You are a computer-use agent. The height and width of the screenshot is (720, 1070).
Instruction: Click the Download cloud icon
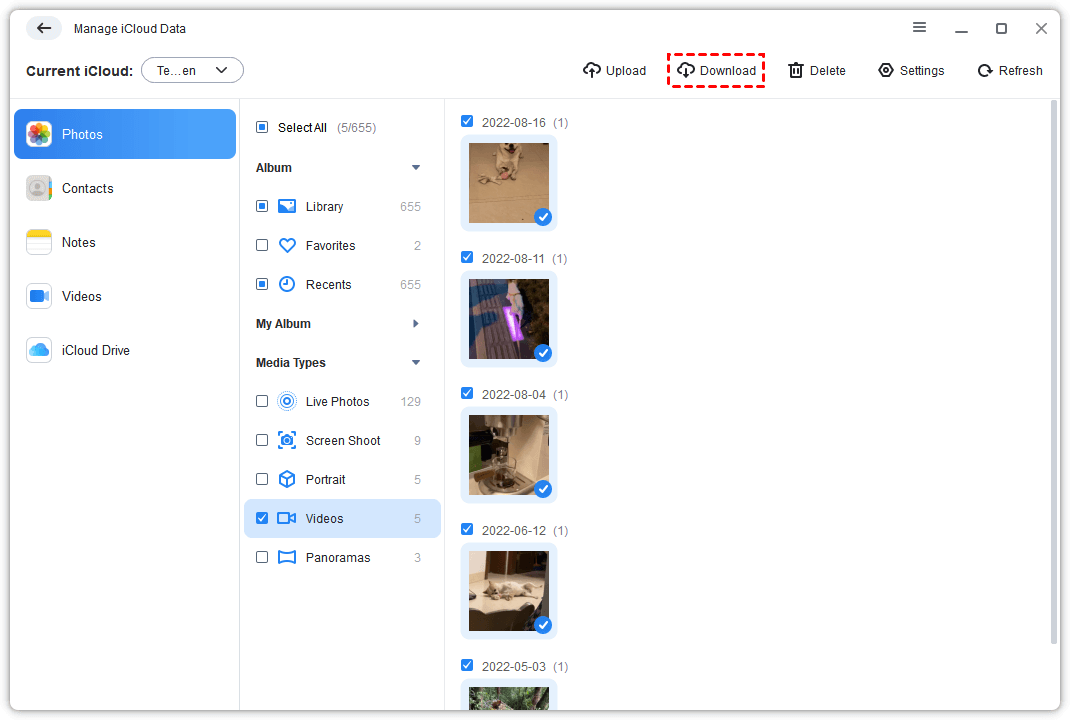[x=686, y=70]
